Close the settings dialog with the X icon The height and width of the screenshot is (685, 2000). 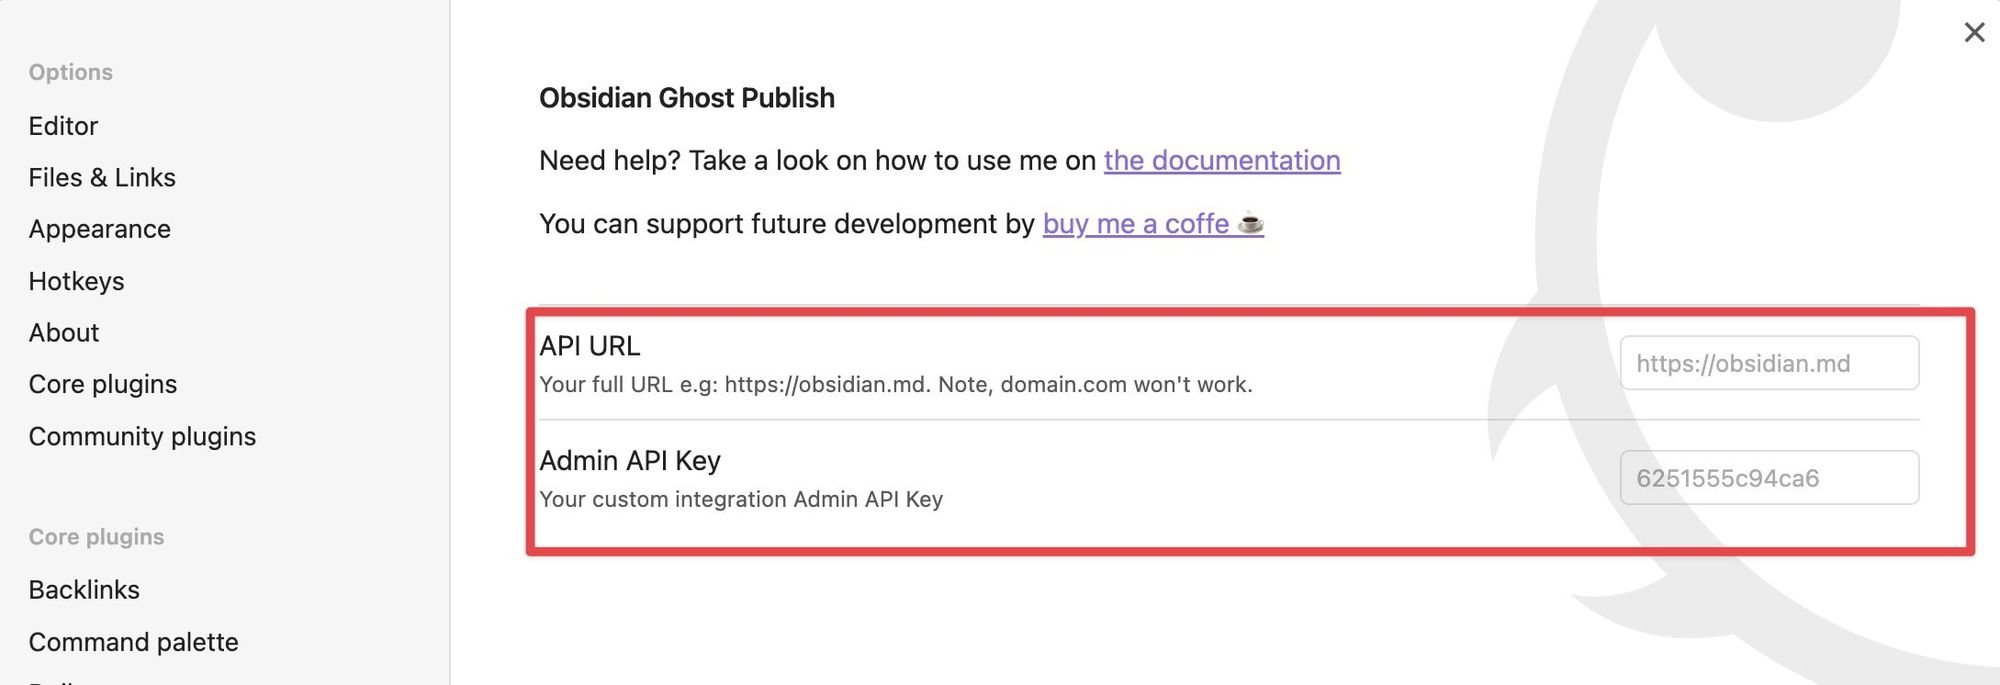coord(1974,33)
